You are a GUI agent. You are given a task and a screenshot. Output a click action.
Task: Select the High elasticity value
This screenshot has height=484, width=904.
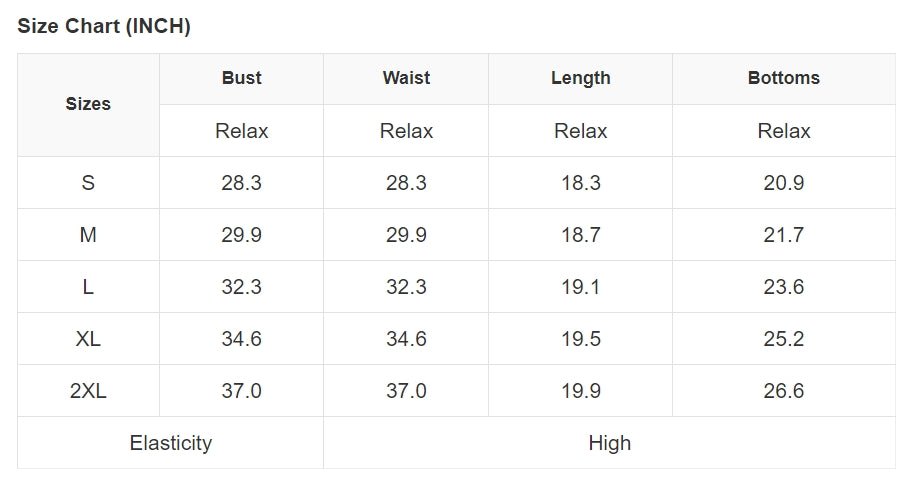(609, 443)
